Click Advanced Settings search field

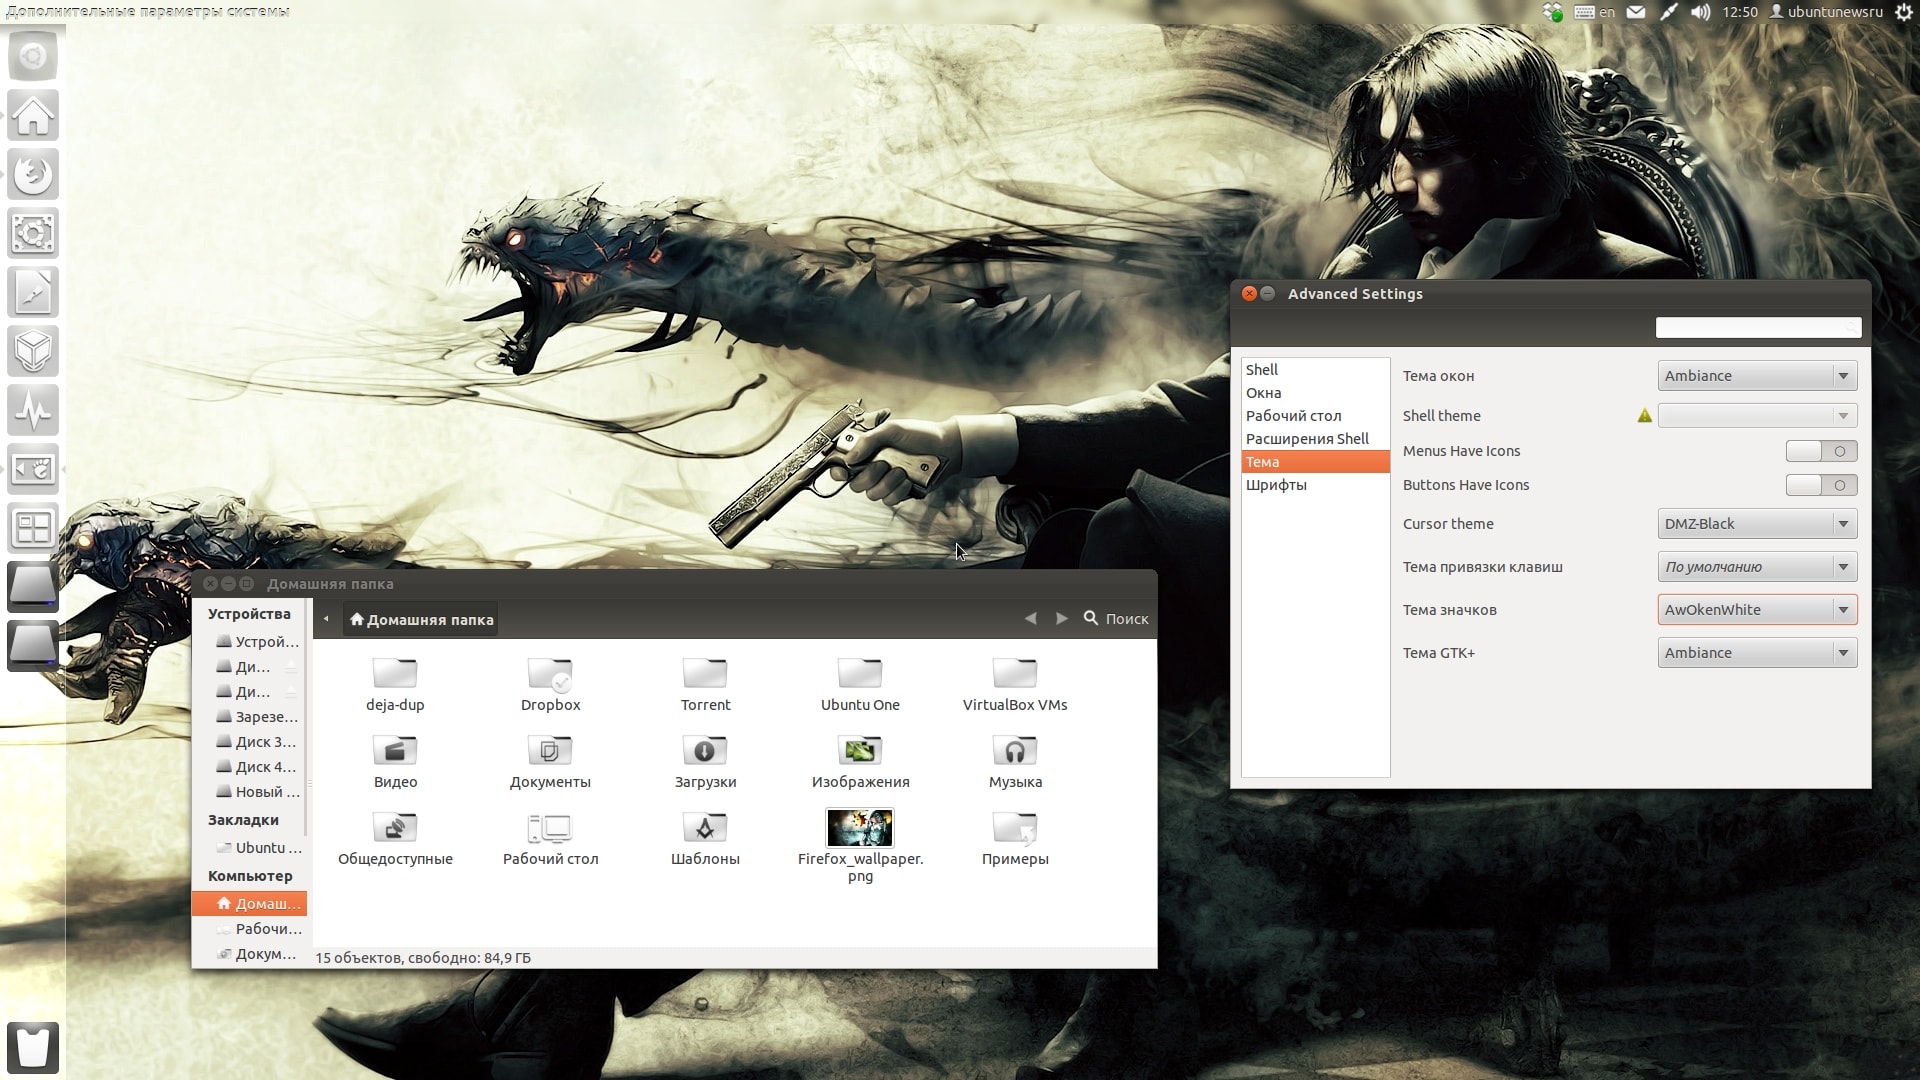tap(1758, 328)
